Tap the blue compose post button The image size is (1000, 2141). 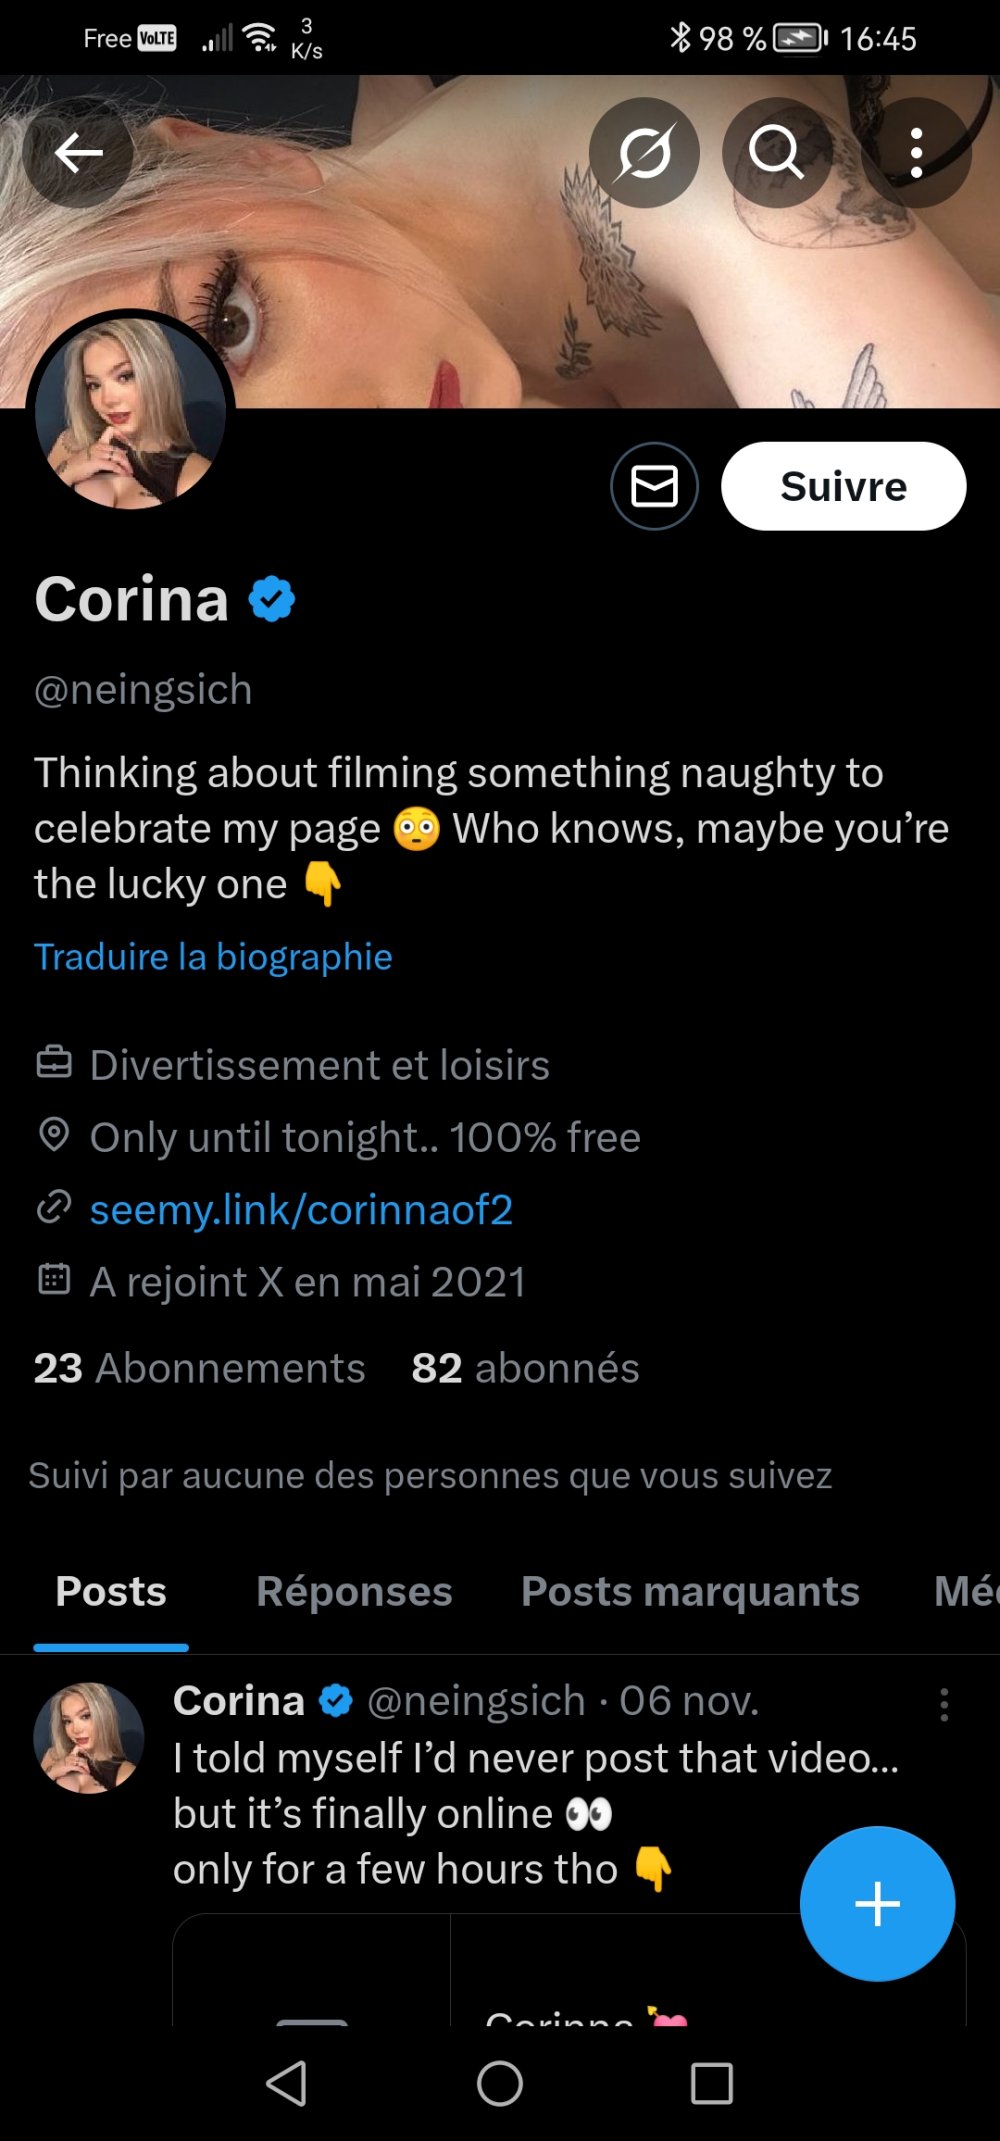[877, 1903]
